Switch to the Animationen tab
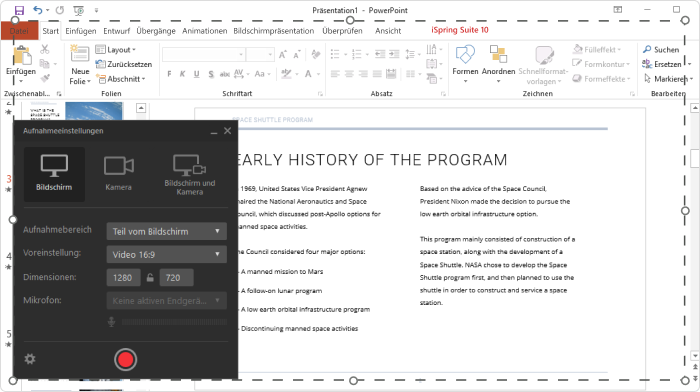Viewport: 700px width, 392px height. (204, 31)
